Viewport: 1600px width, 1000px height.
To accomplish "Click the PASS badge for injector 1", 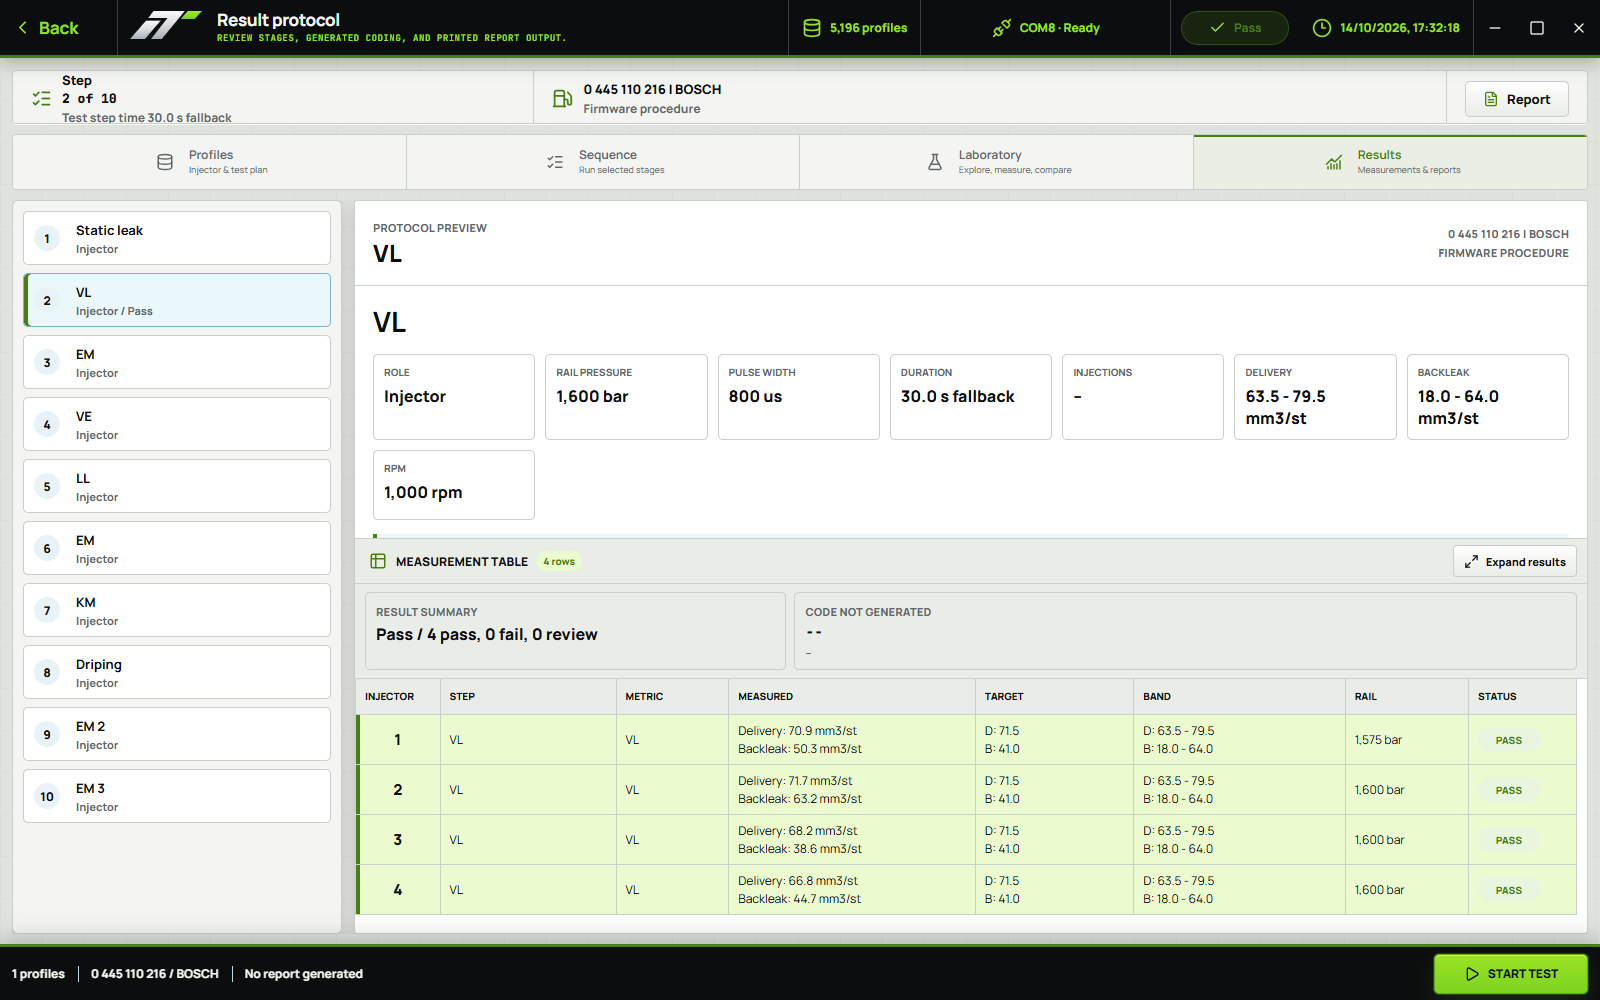I will tap(1509, 740).
